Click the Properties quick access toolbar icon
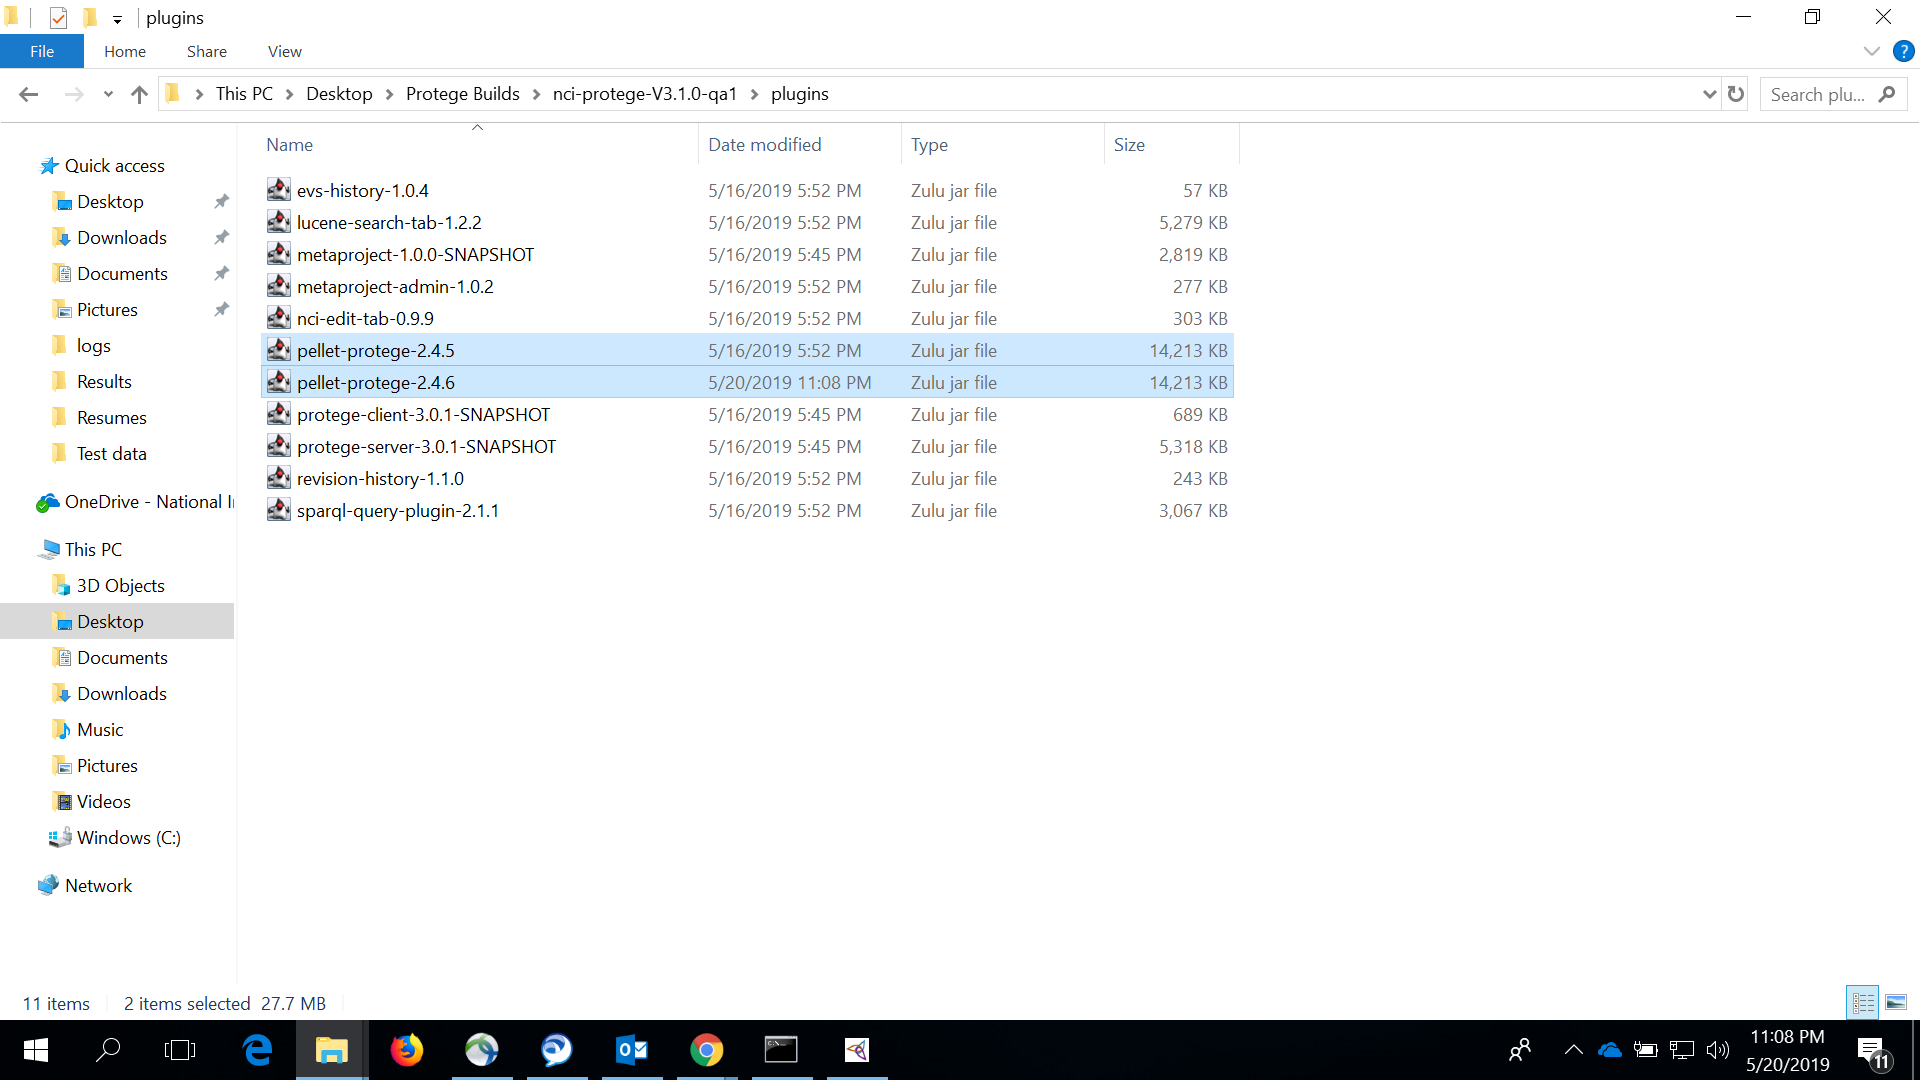This screenshot has height=1080, width=1920. tap(58, 18)
